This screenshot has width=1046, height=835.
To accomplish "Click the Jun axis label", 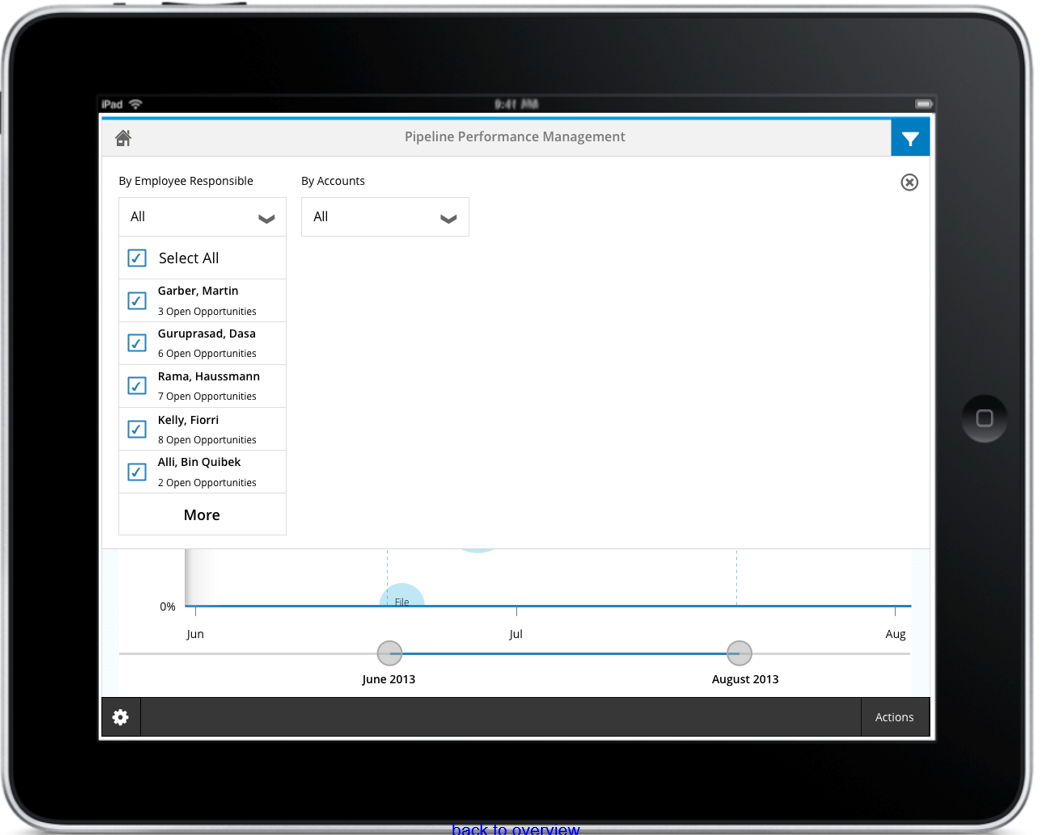I will (x=195, y=634).
